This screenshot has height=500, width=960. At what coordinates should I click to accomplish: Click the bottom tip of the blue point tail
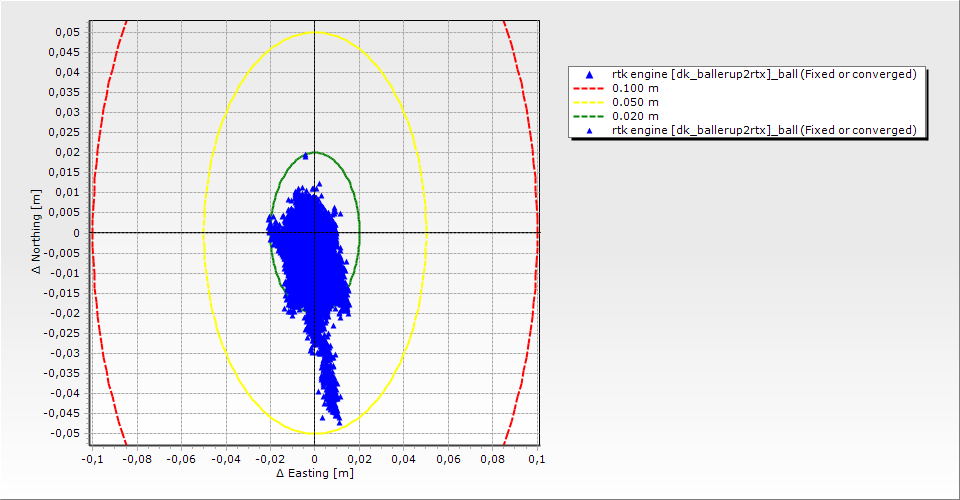tap(338, 422)
